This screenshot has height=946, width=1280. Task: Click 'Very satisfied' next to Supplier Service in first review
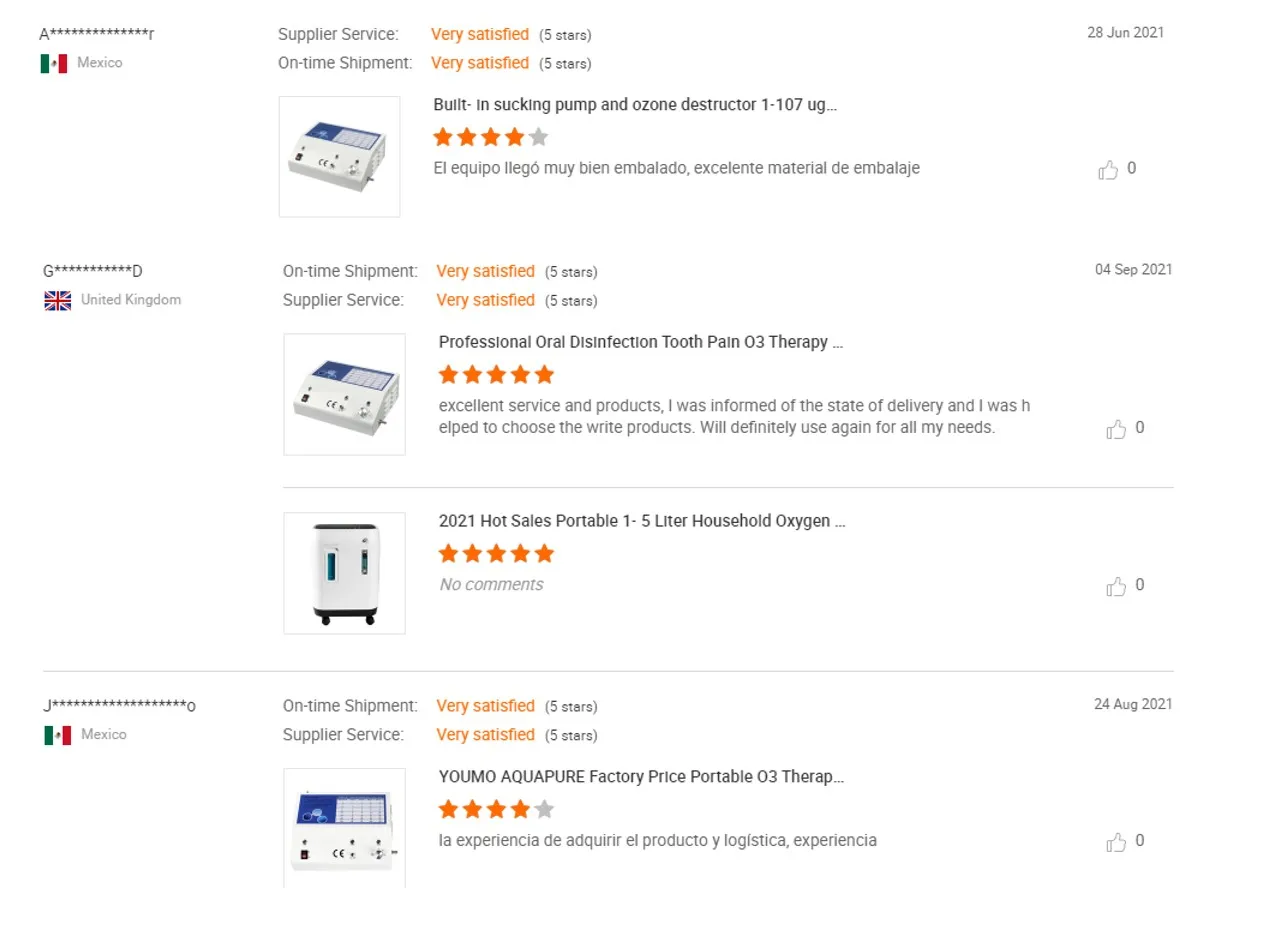(x=480, y=33)
